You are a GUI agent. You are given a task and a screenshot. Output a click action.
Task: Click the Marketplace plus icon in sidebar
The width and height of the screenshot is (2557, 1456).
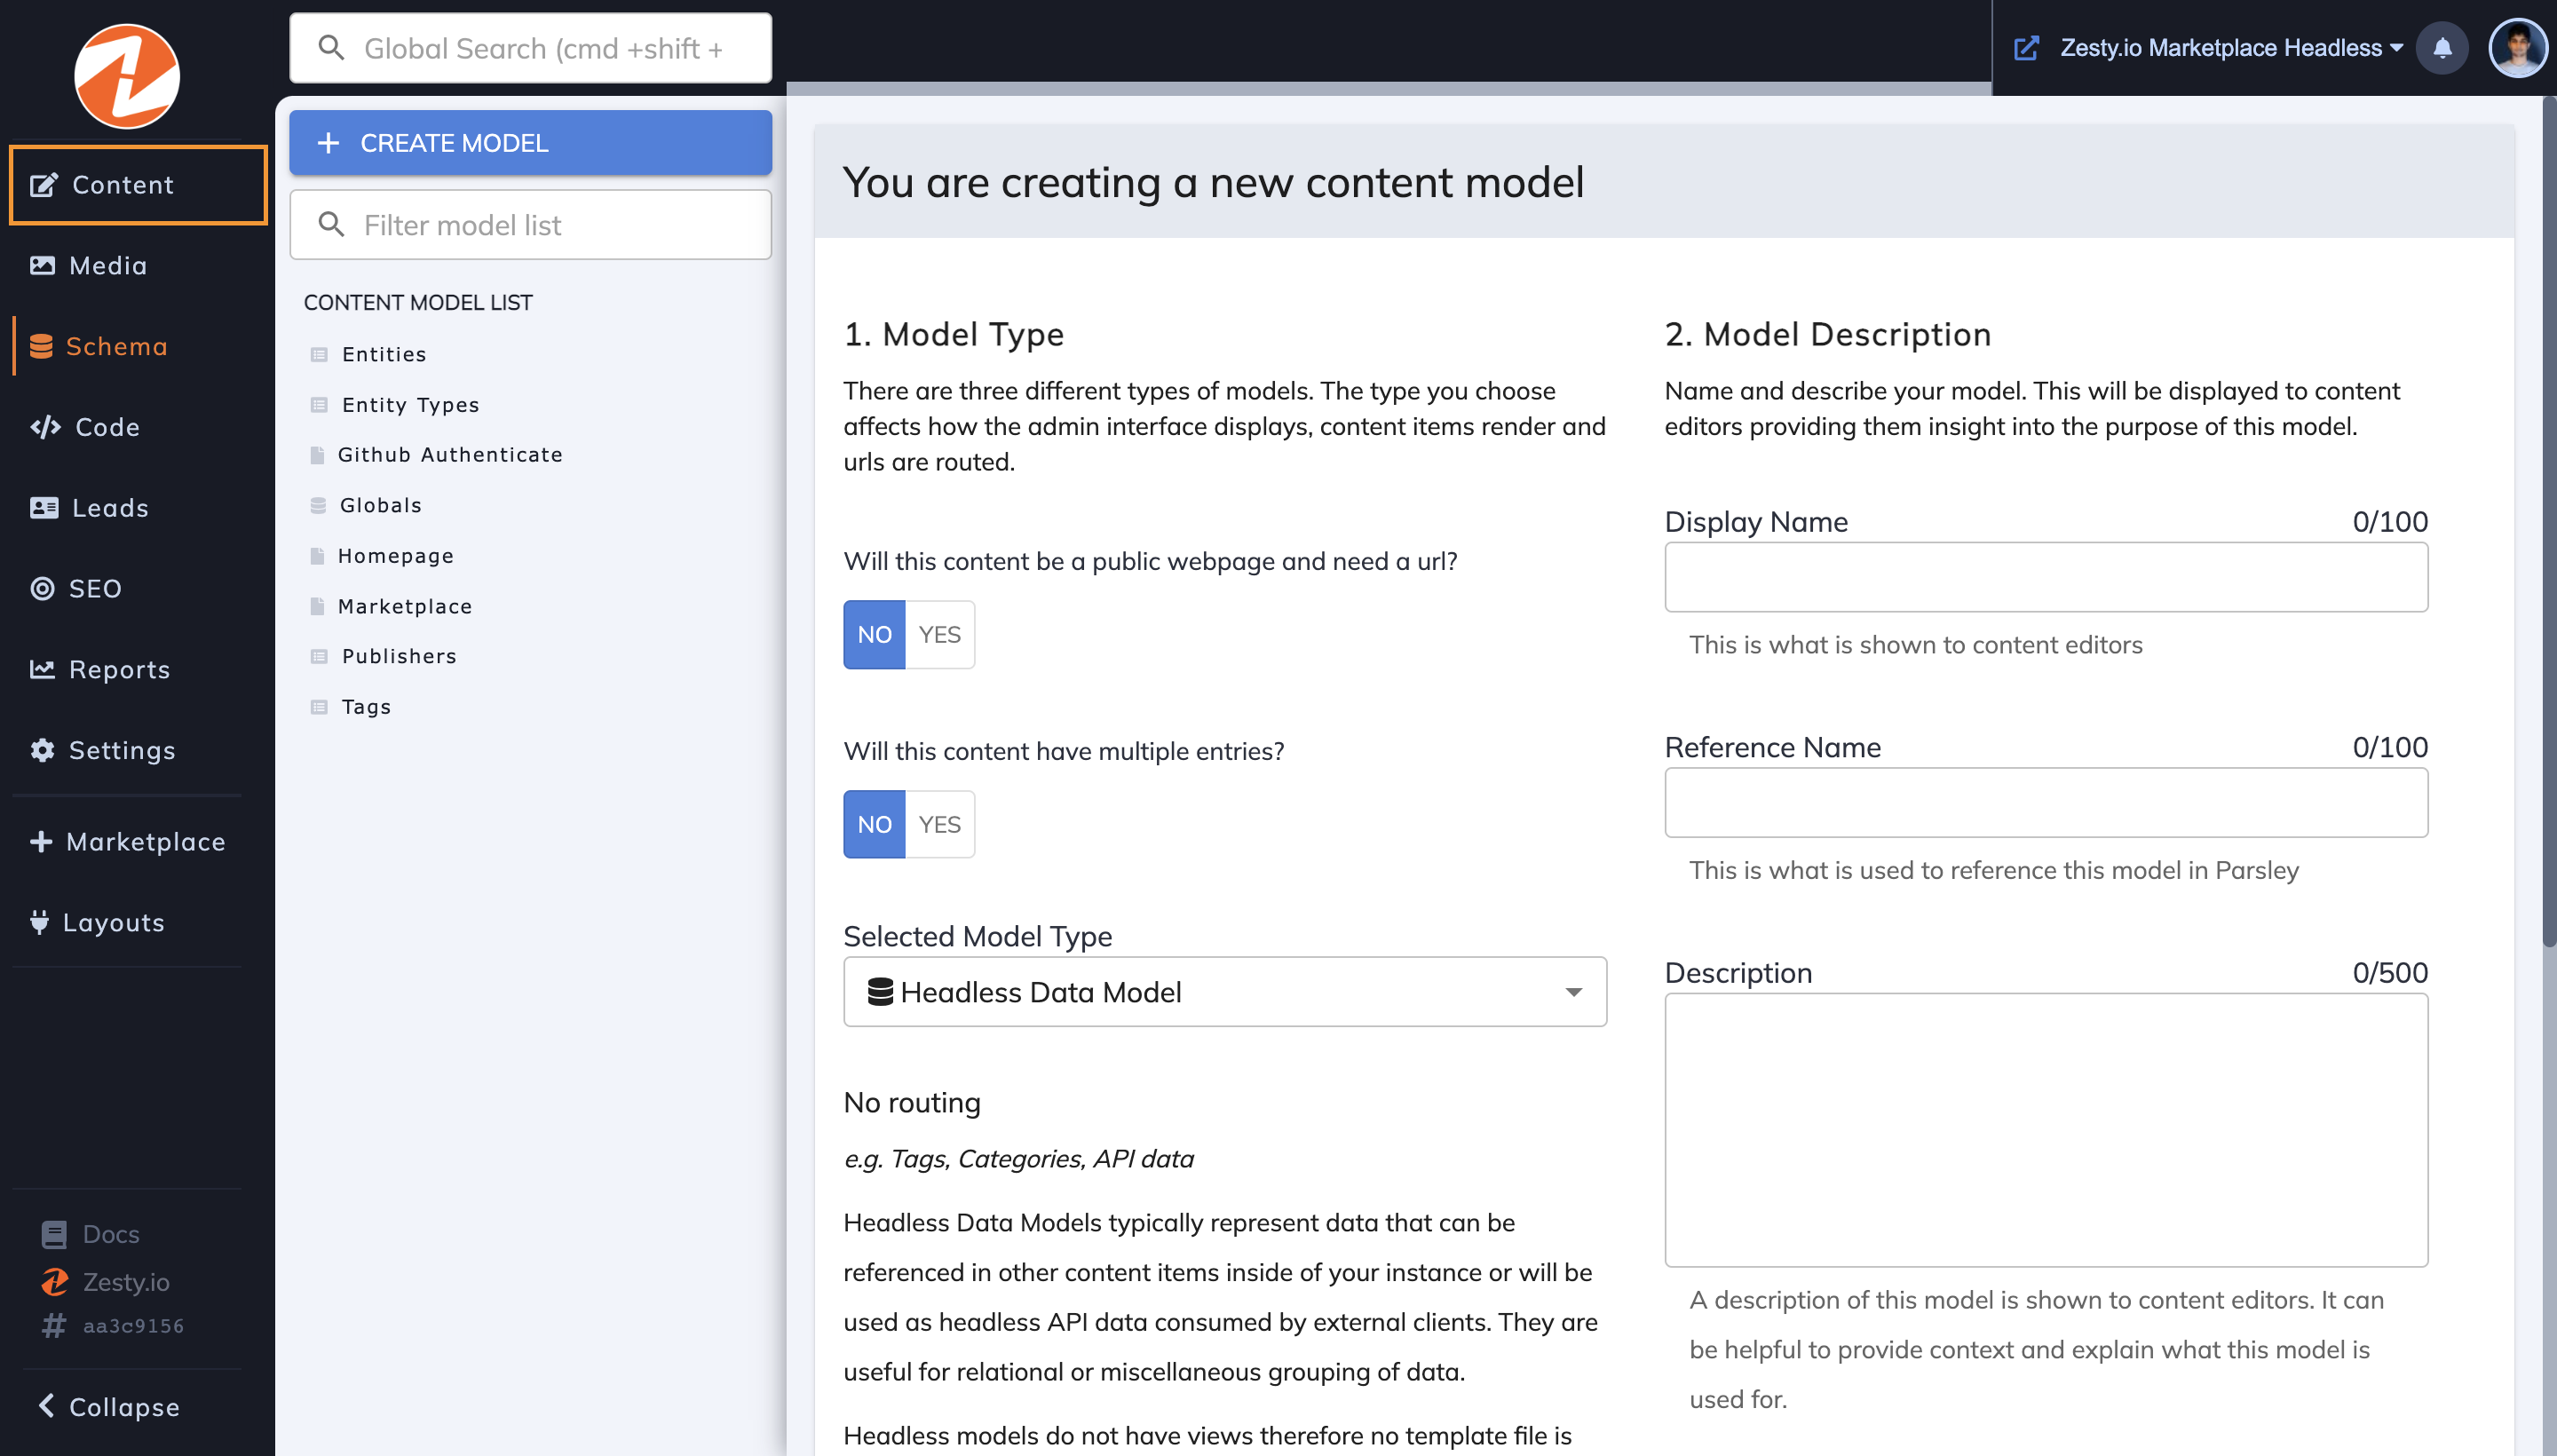(41, 842)
